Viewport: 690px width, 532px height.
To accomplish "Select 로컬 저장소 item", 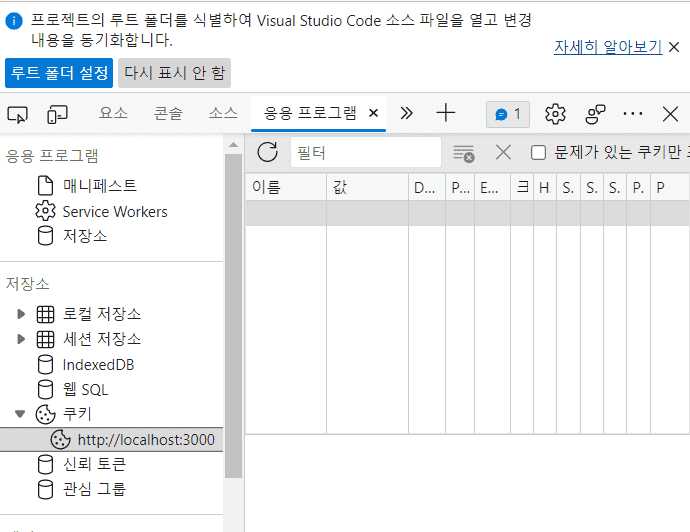I will point(102,314).
